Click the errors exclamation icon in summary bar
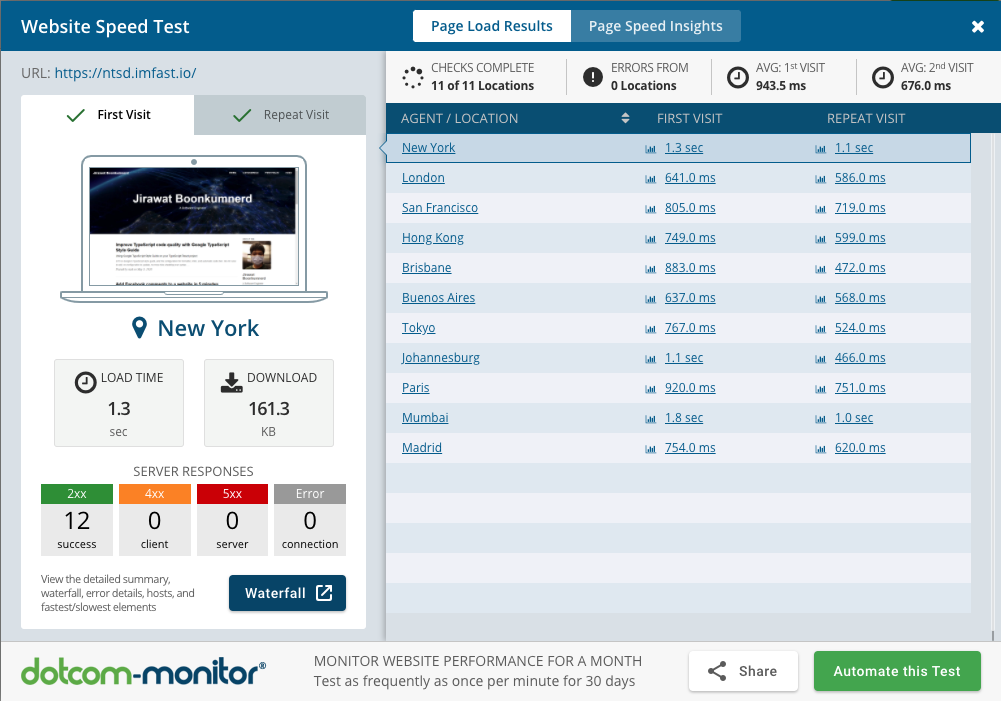Screen dimensions: 1001x701 point(593,77)
